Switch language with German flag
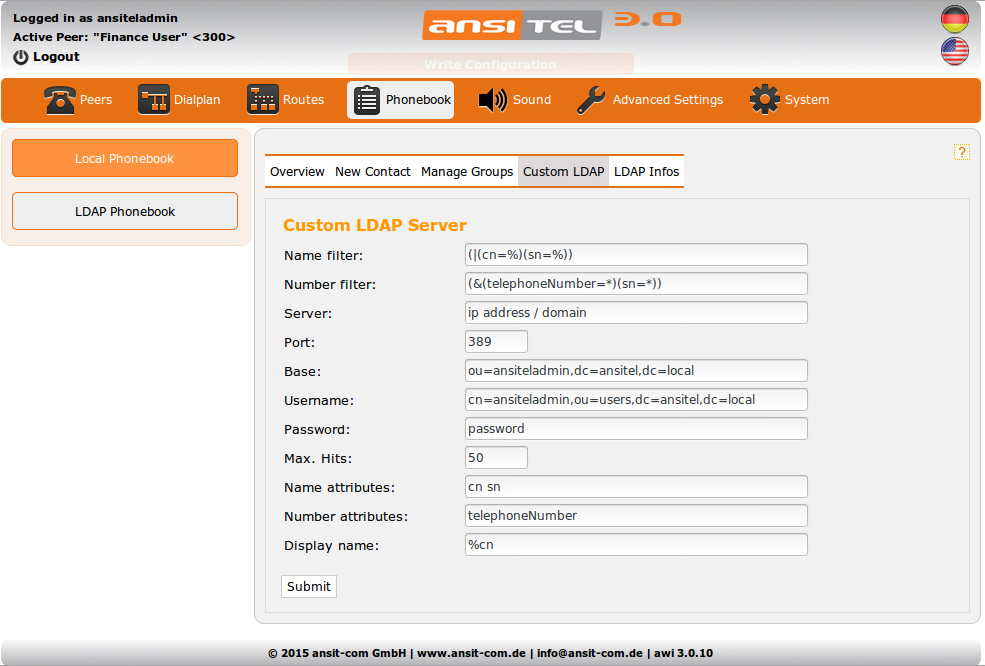 pyautogui.click(x=955, y=19)
